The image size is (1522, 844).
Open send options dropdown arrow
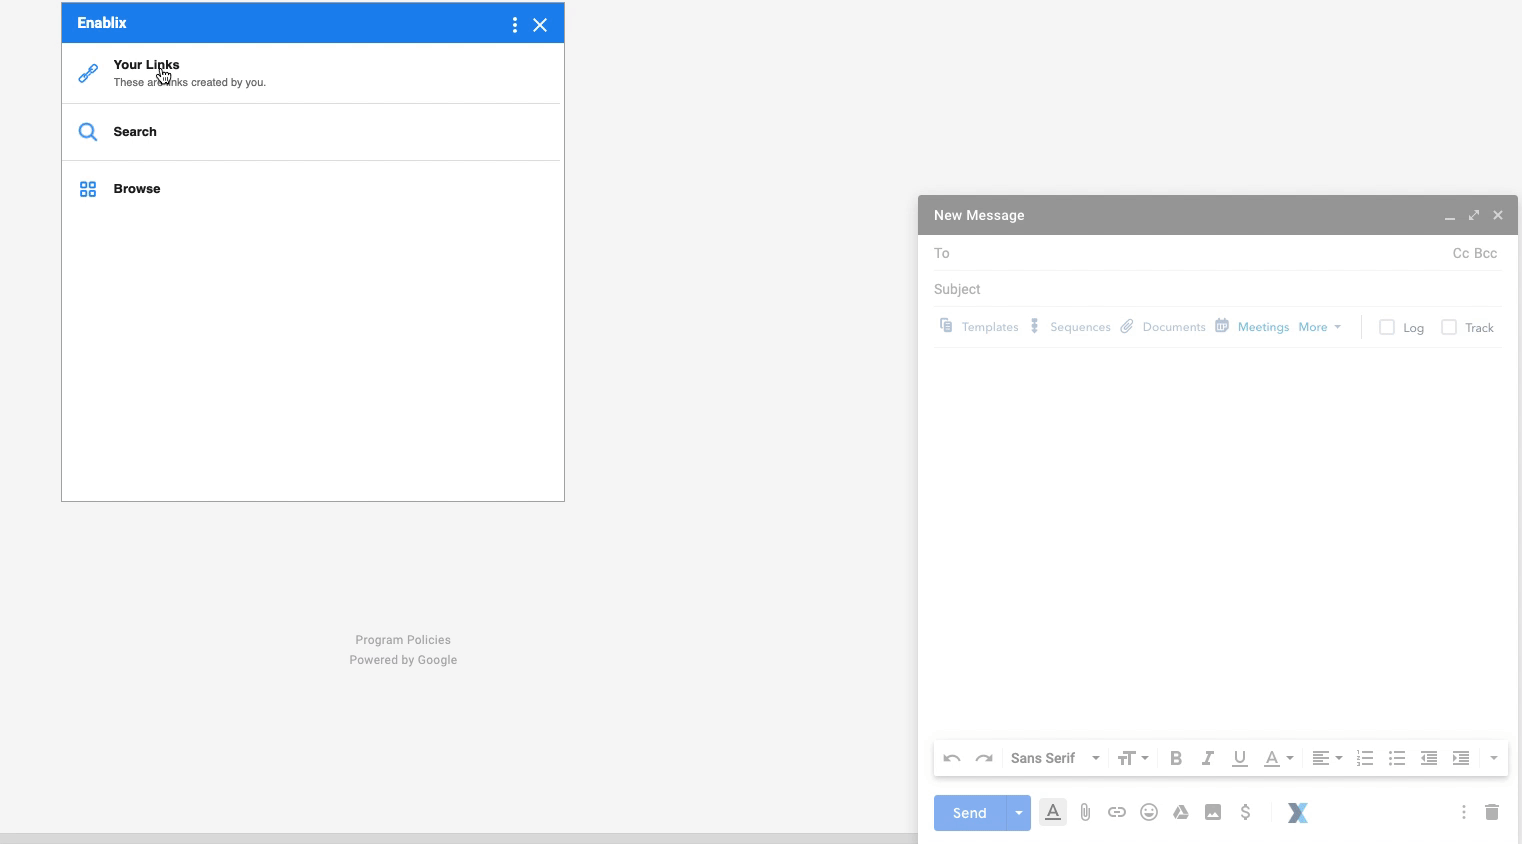[1018, 813]
